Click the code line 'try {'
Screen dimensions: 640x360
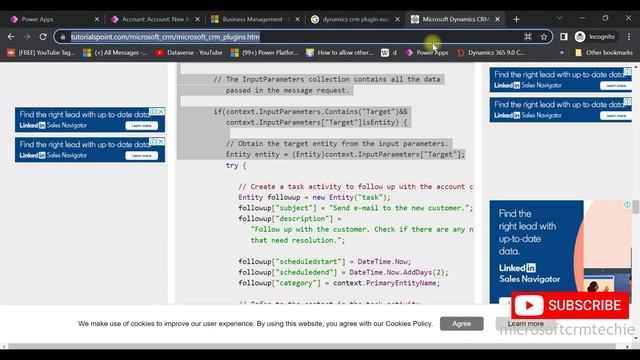tap(236, 165)
